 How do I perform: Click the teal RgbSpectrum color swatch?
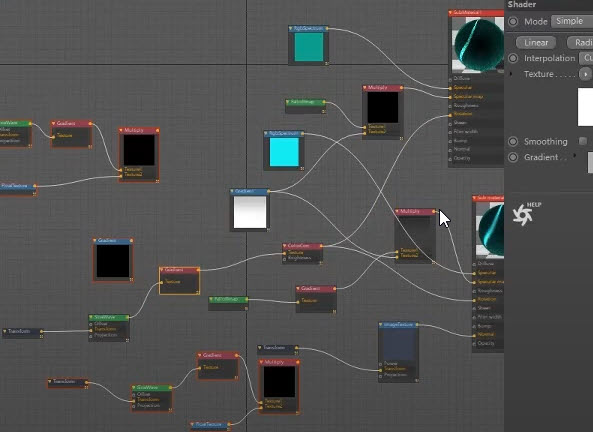point(309,47)
